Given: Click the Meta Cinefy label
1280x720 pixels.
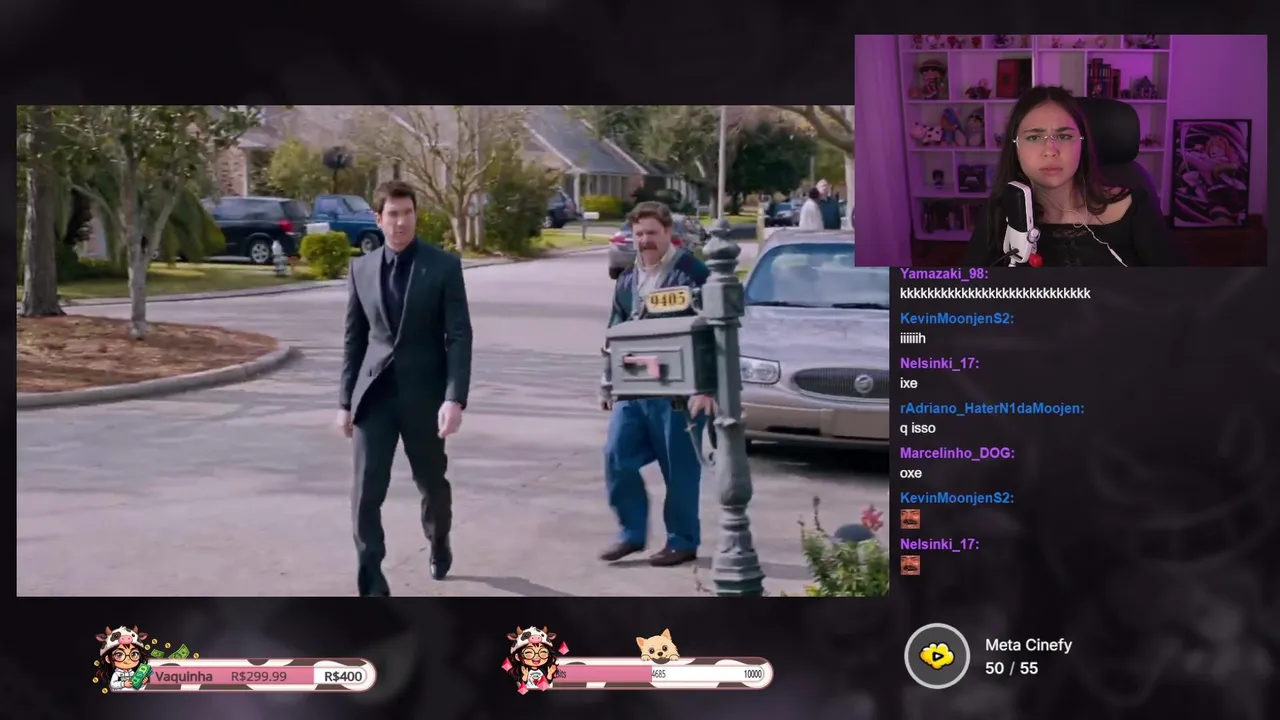Looking at the screenshot, I should coord(1028,645).
